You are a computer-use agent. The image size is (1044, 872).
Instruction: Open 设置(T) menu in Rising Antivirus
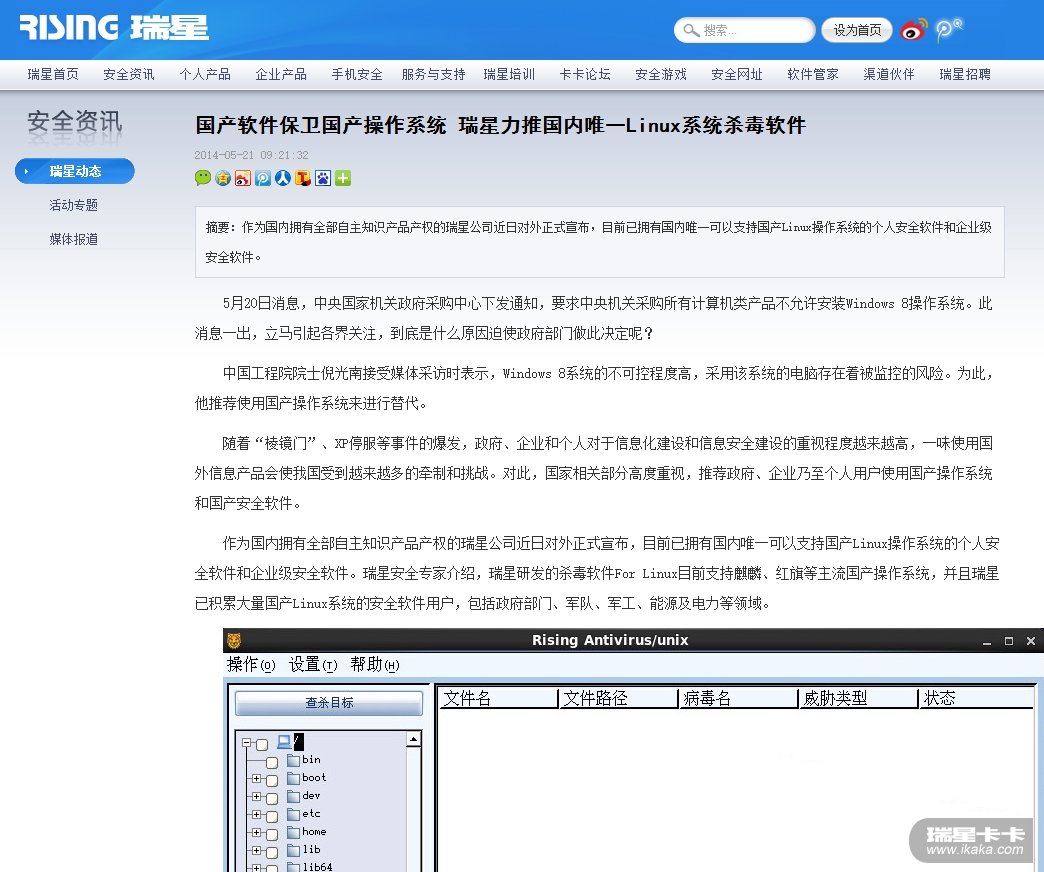pyautogui.click(x=313, y=664)
